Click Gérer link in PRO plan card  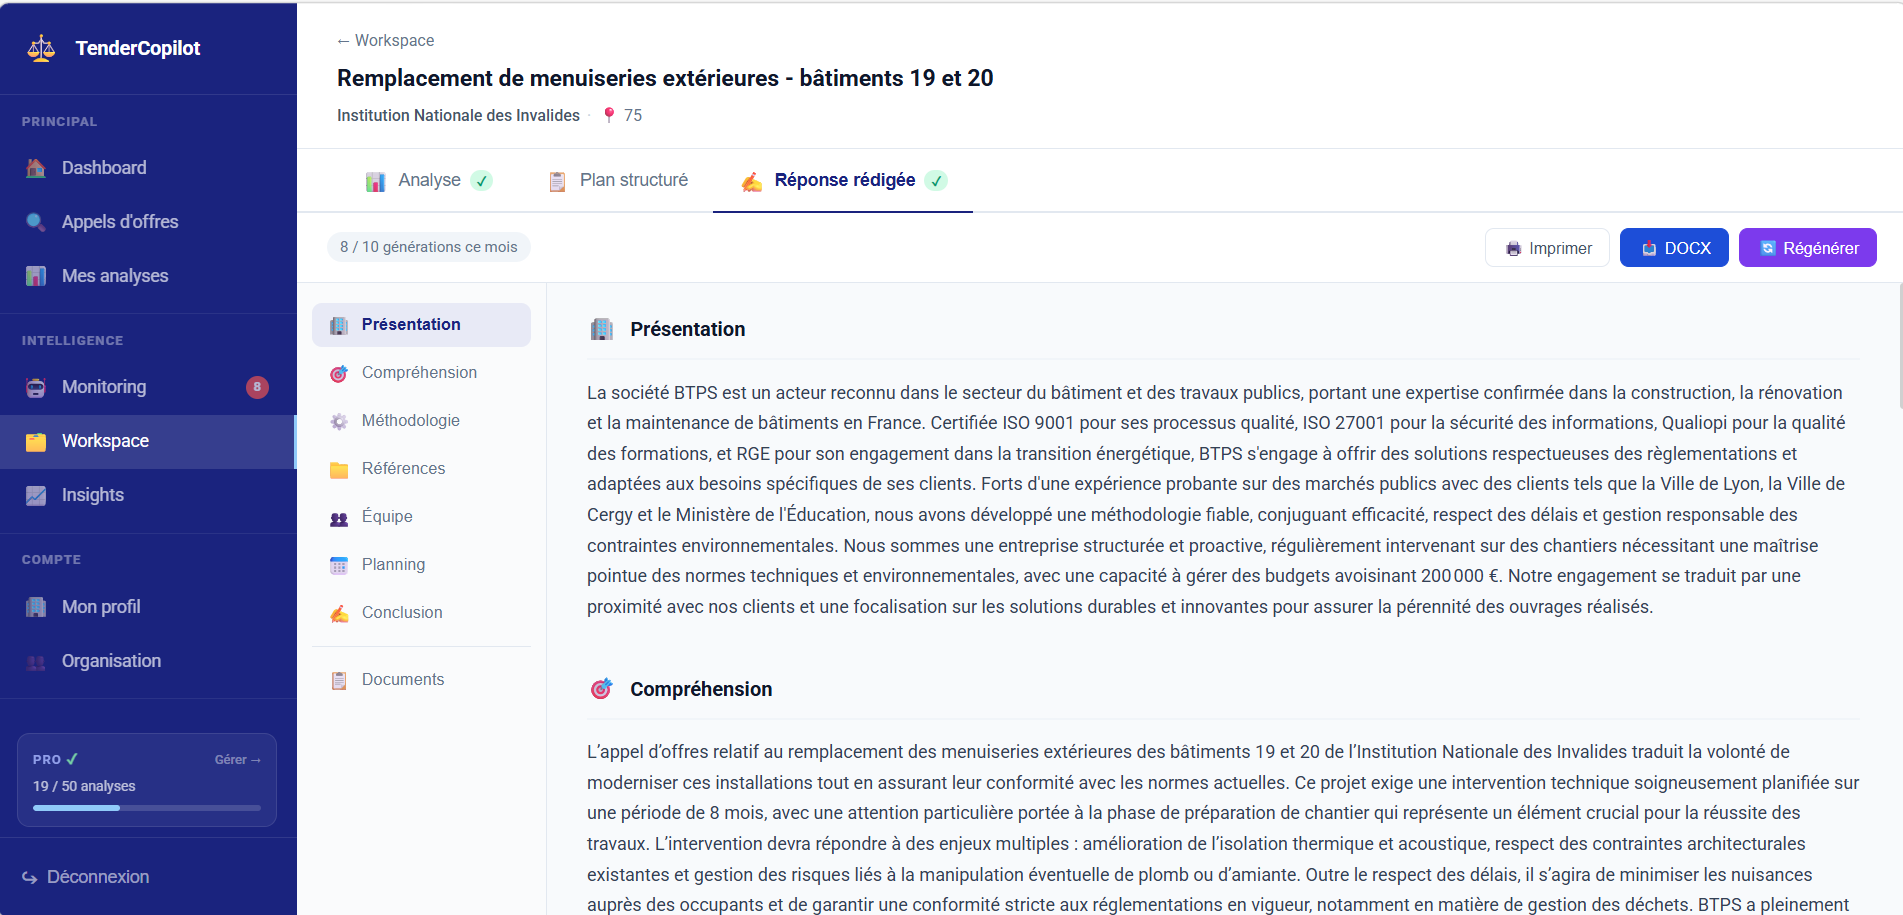click(237, 760)
